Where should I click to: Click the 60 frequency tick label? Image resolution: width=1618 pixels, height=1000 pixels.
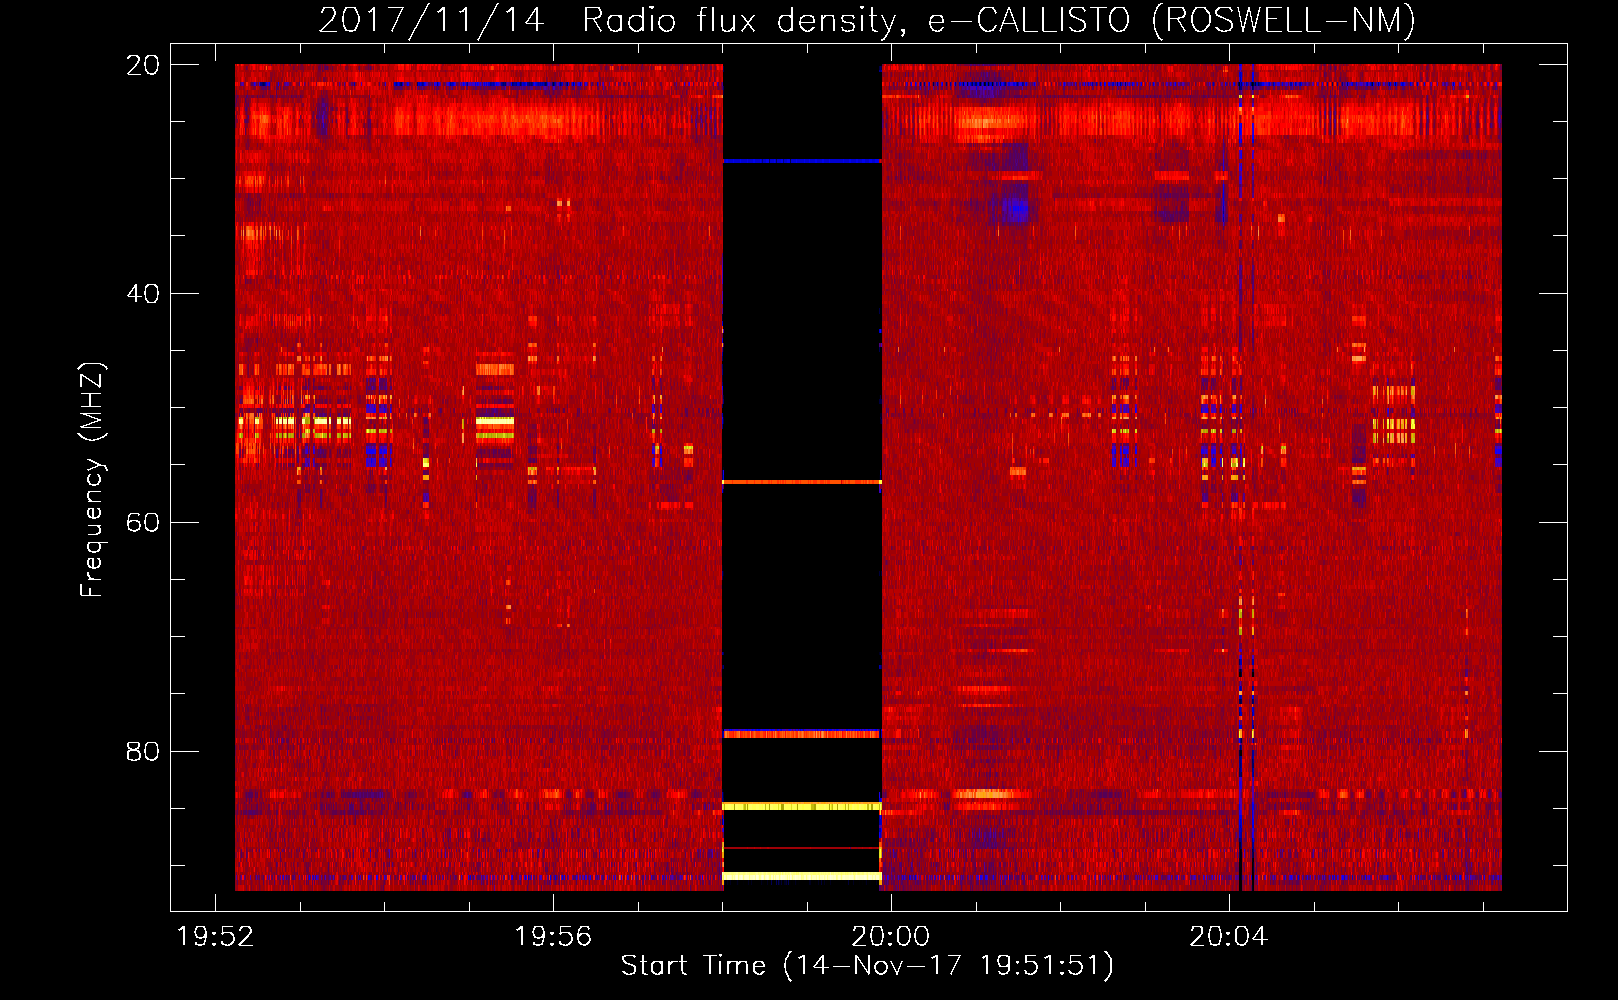(143, 523)
